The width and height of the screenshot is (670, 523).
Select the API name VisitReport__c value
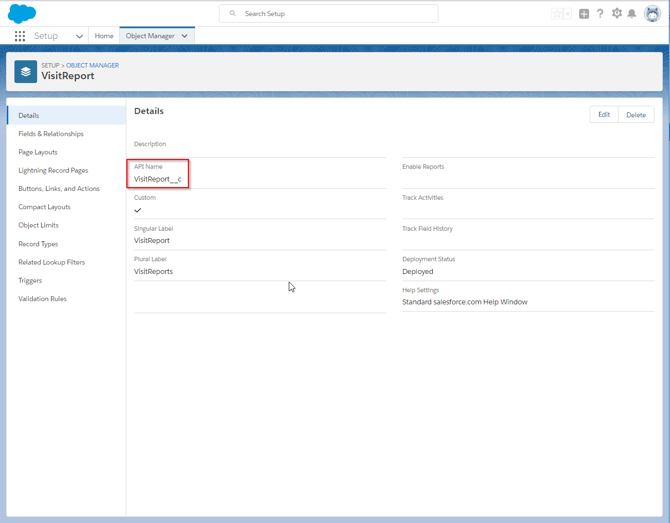pyautogui.click(x=158, y=179)
